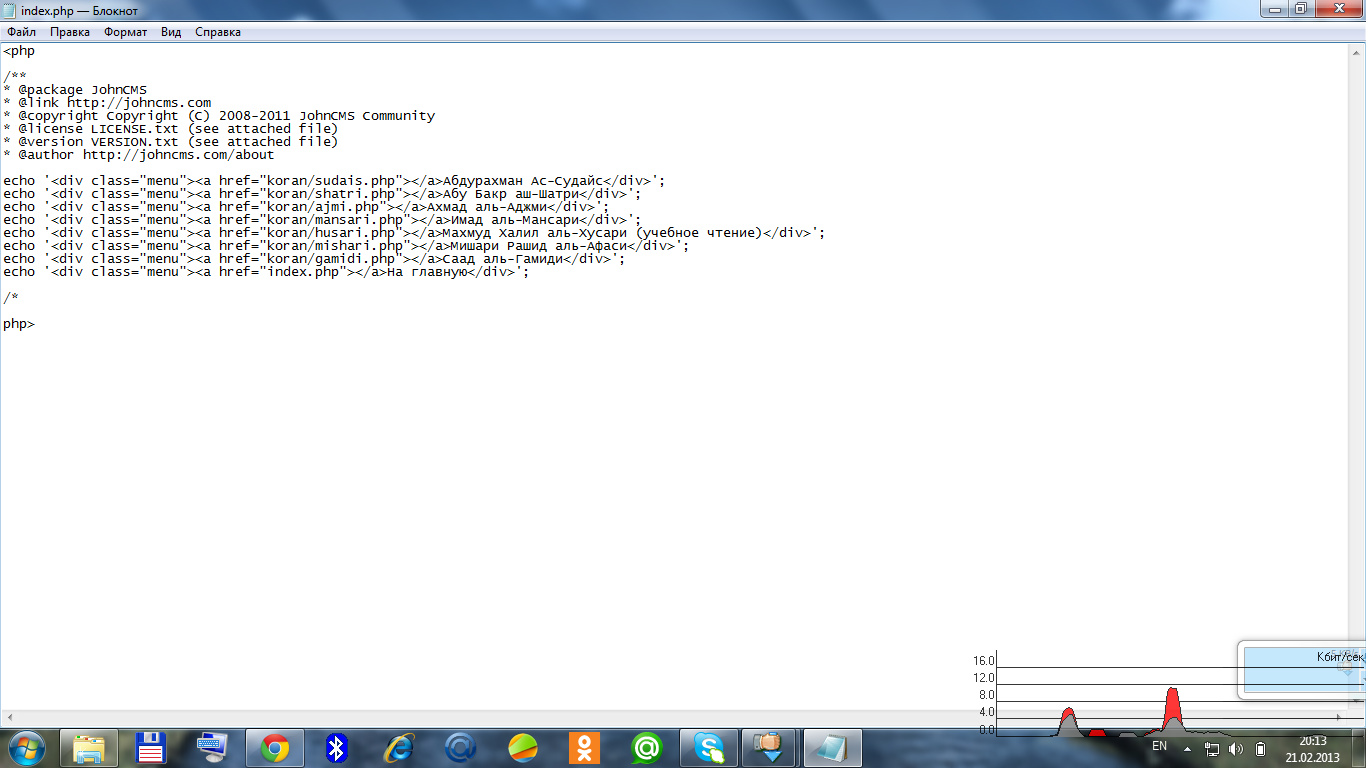This screenshot has width=1366, height=770.
Task: Open Odnoklassniki from the taskbar
Action: point(585,747)
